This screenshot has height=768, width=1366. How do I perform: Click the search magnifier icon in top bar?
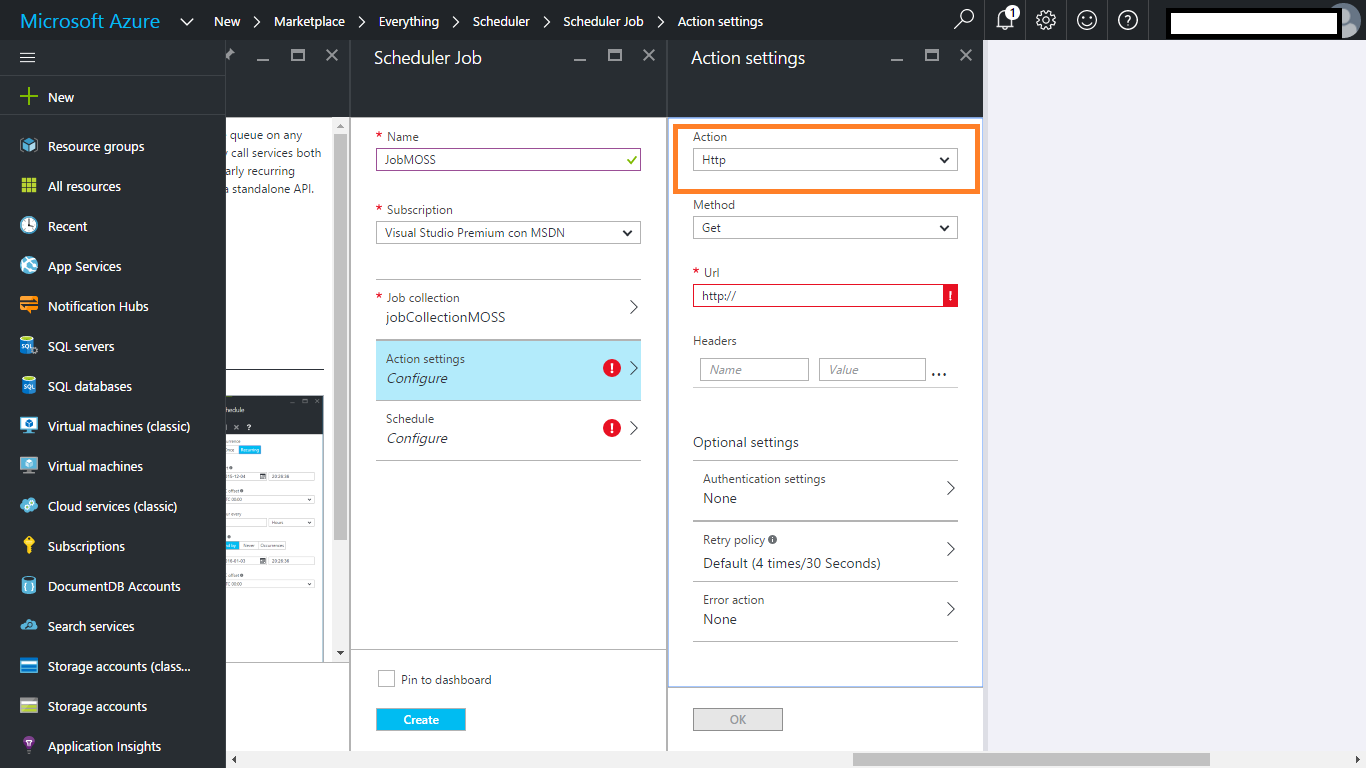pos(964,20)
